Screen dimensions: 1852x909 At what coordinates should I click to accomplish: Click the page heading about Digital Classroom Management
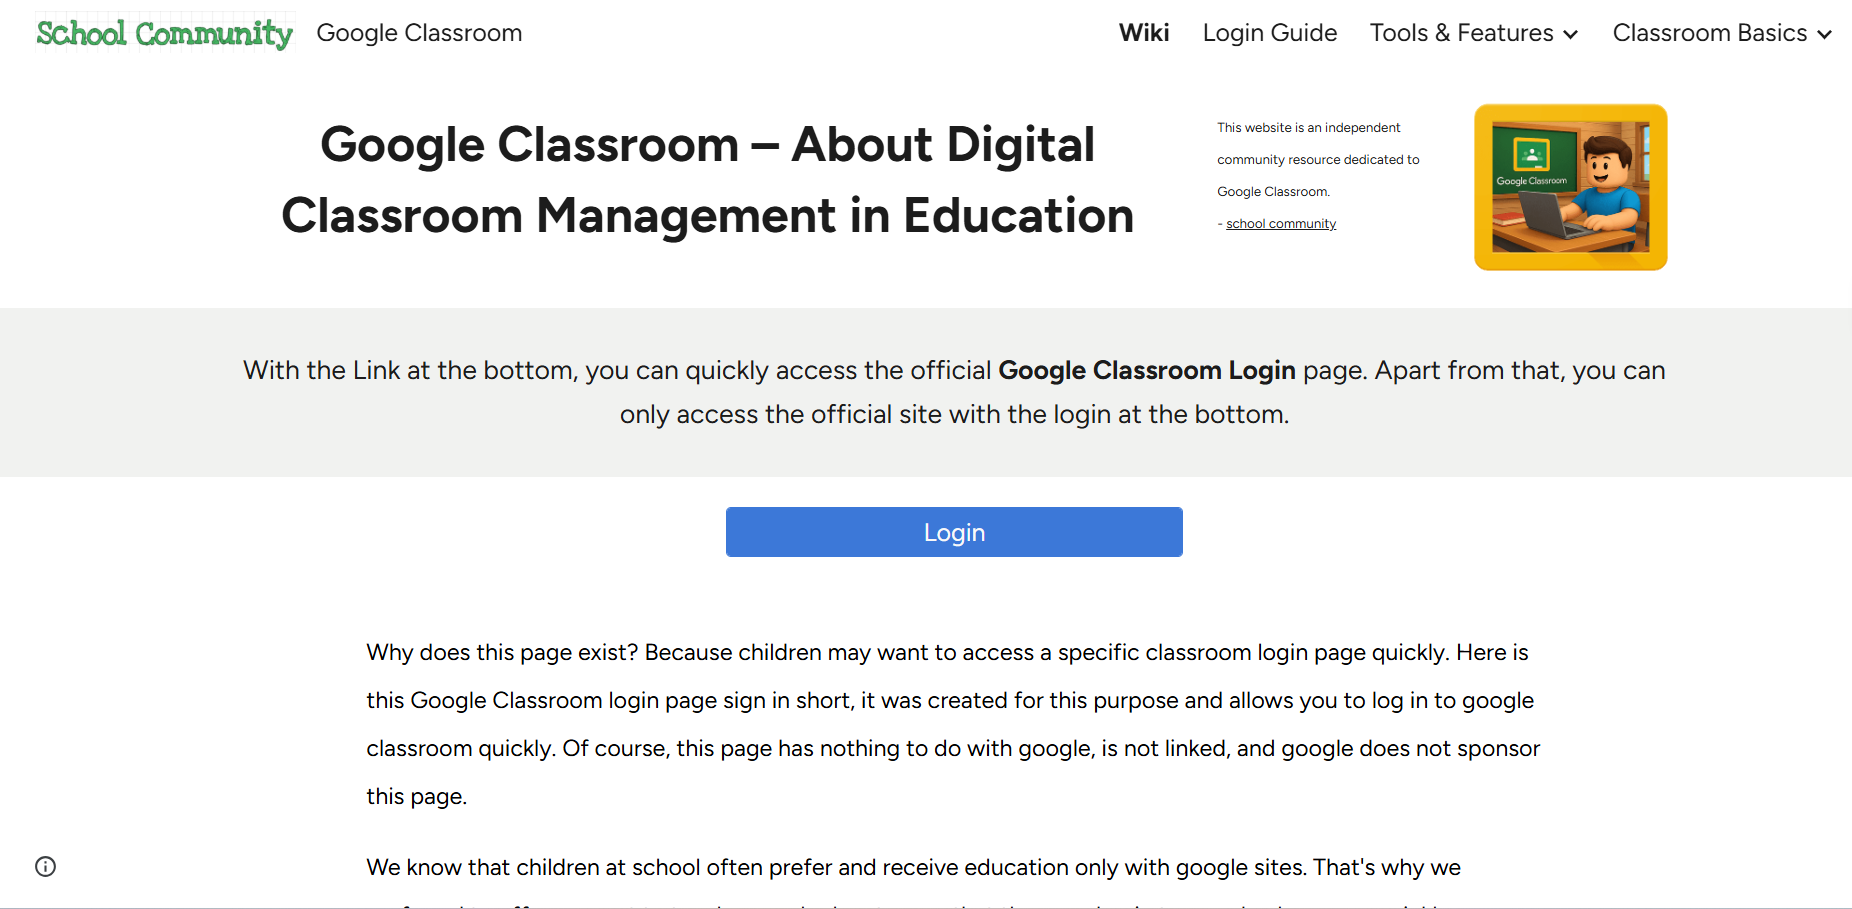(x=707, y=180)
